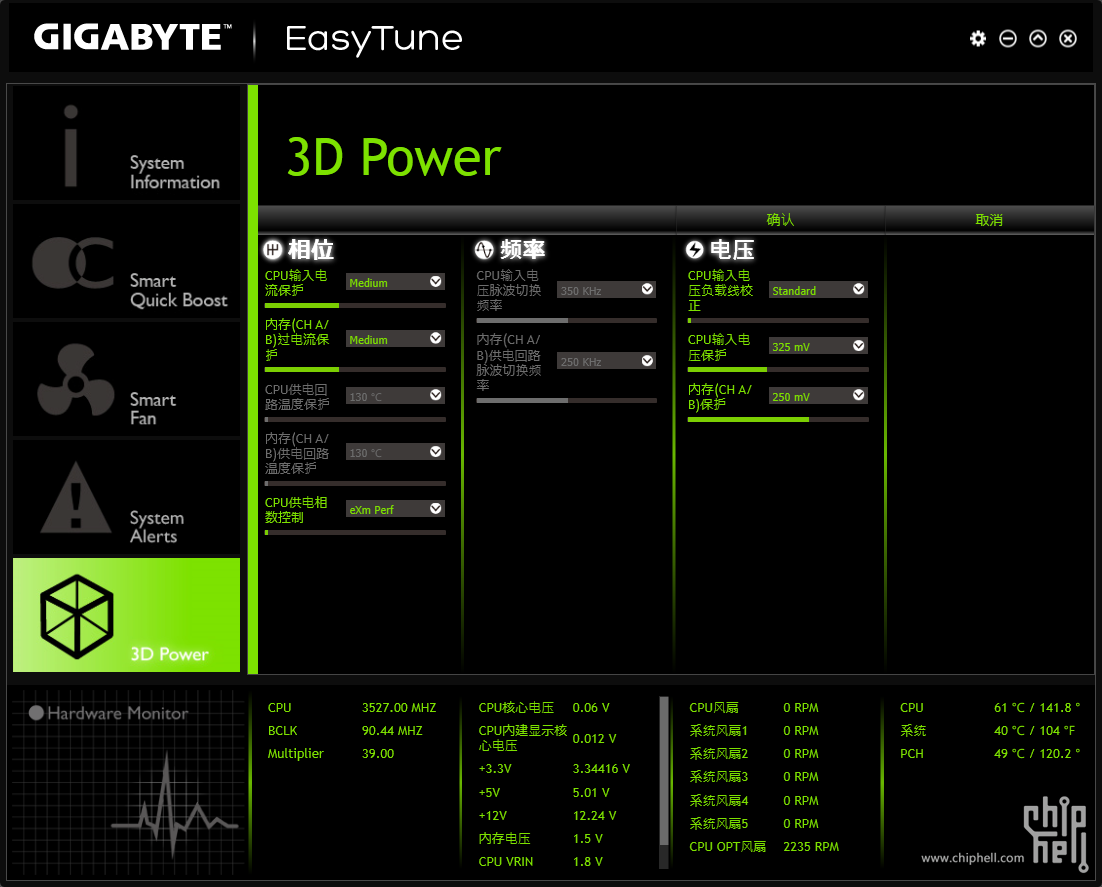Click the slider under the 350 KHz dropdown
1102x887 pixels.
coord(566,321)
